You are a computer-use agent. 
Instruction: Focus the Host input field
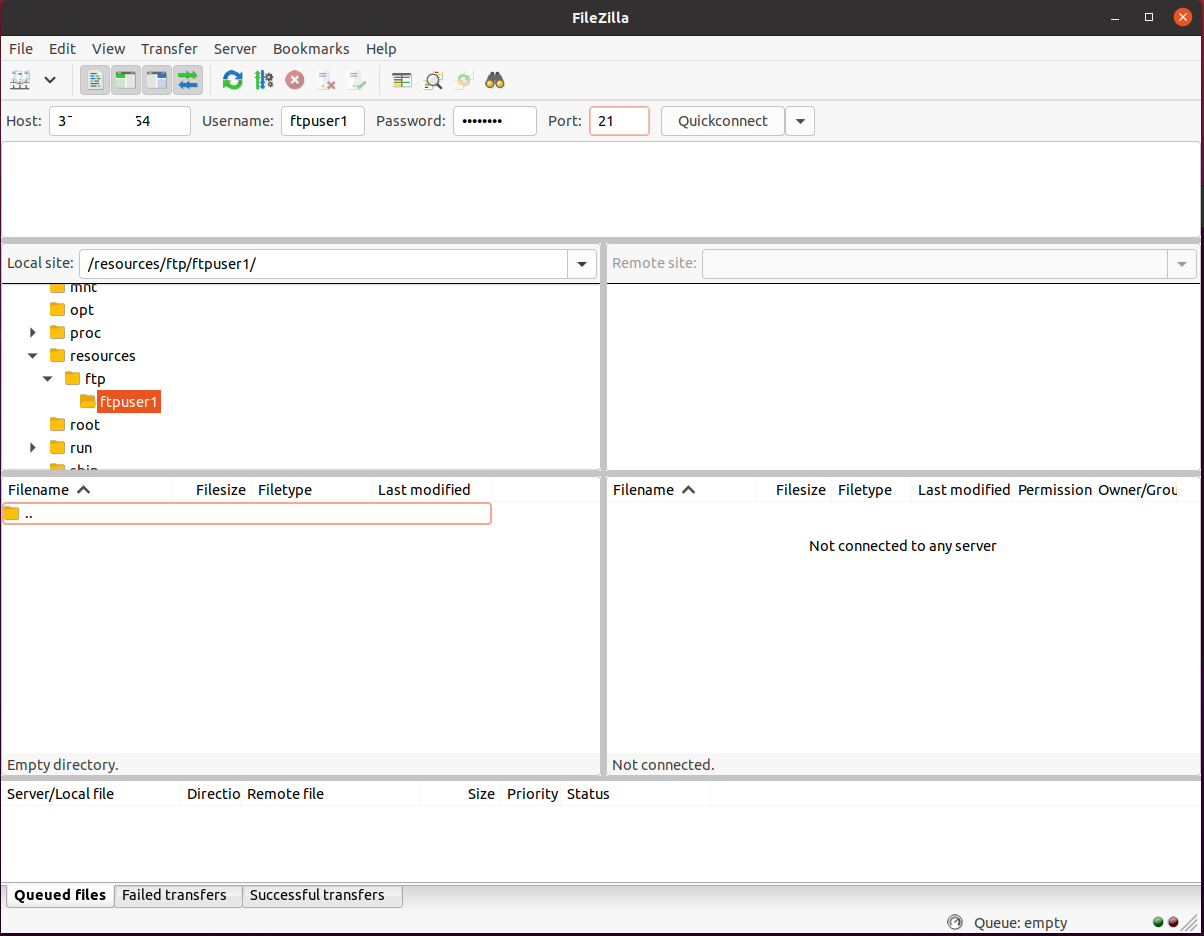[x=120, y=121]
